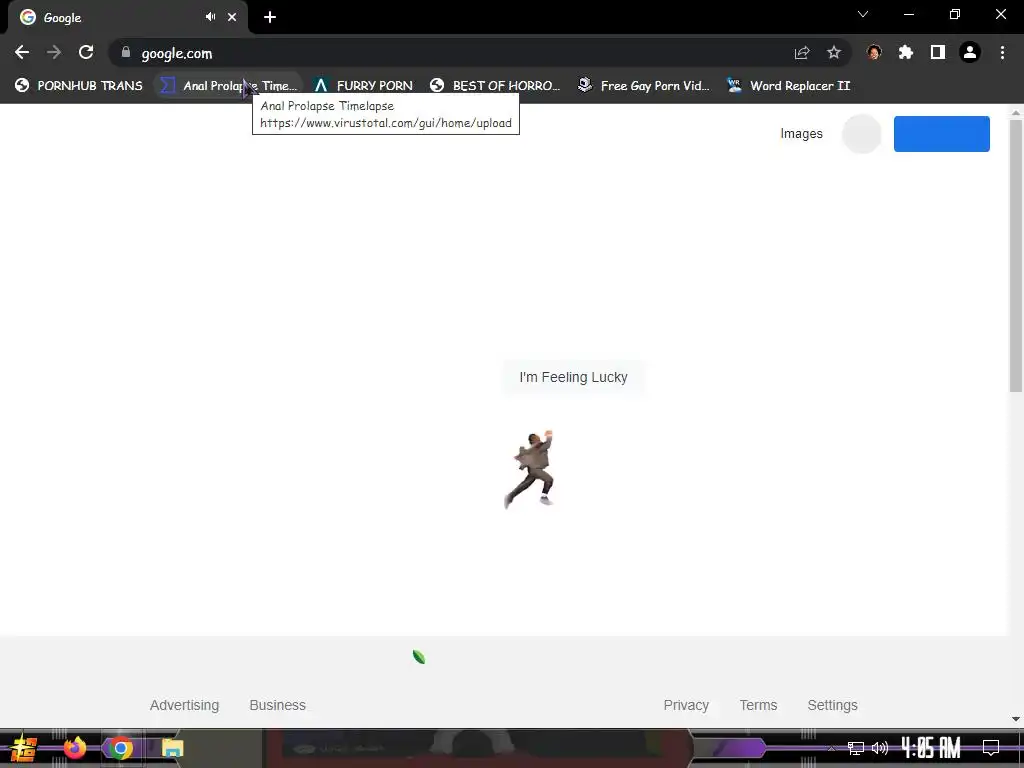Reload the google.com page
This screenshot has height=768, width=1024.
(x=86, y=52)
